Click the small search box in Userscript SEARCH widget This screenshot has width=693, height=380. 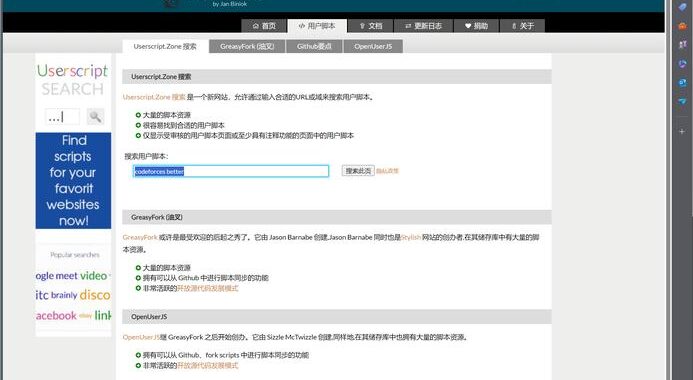pyautogui.click(x=63, y=117)
